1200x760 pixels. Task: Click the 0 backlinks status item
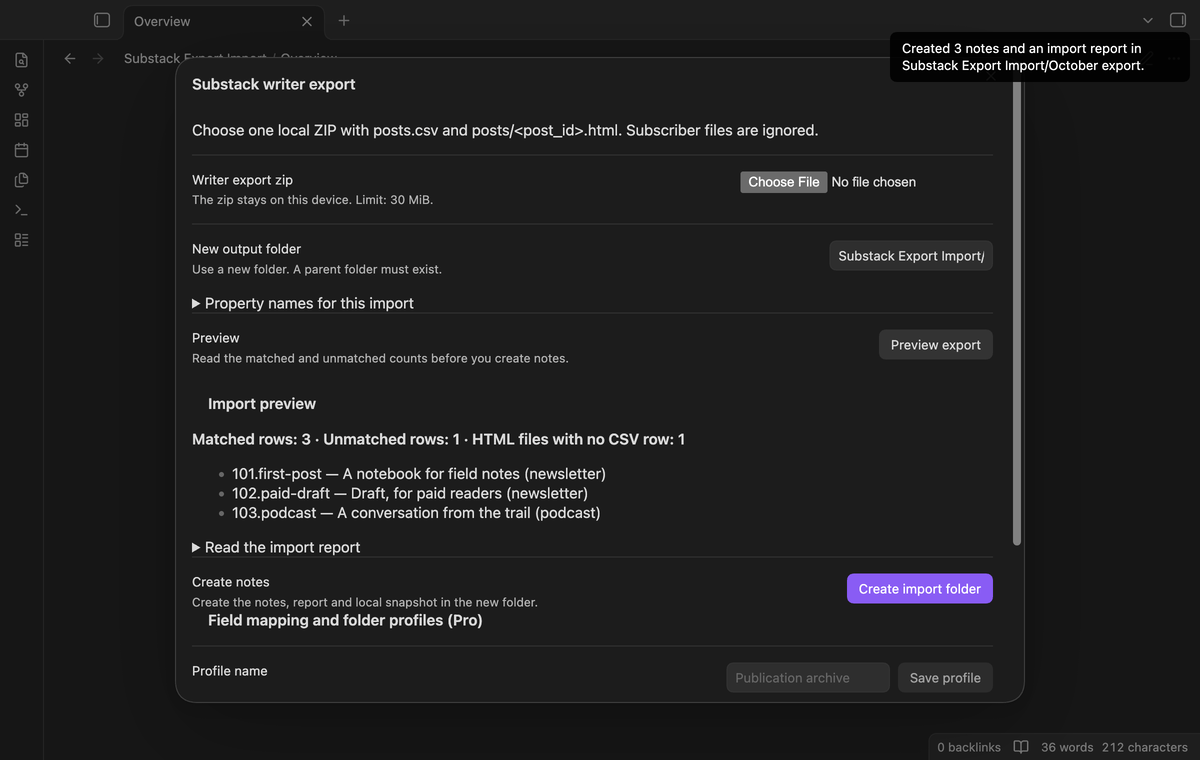[969, 747]
